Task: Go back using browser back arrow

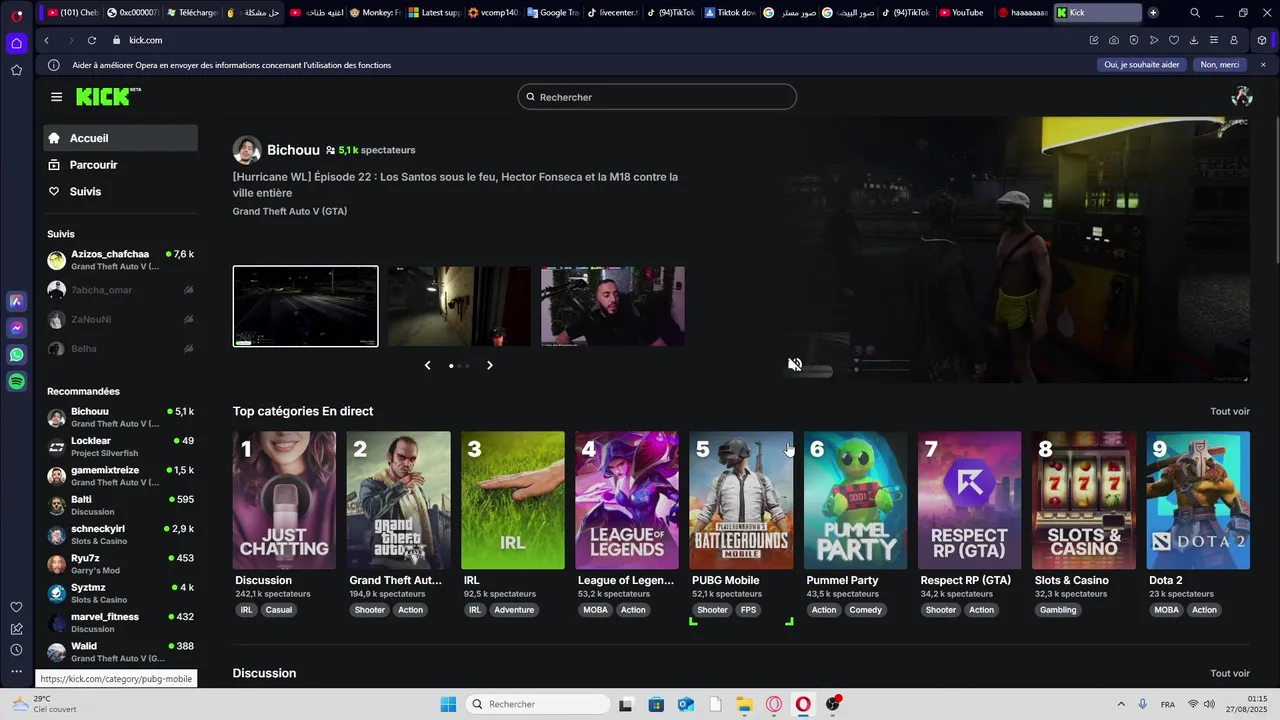Action: [47, 40]
